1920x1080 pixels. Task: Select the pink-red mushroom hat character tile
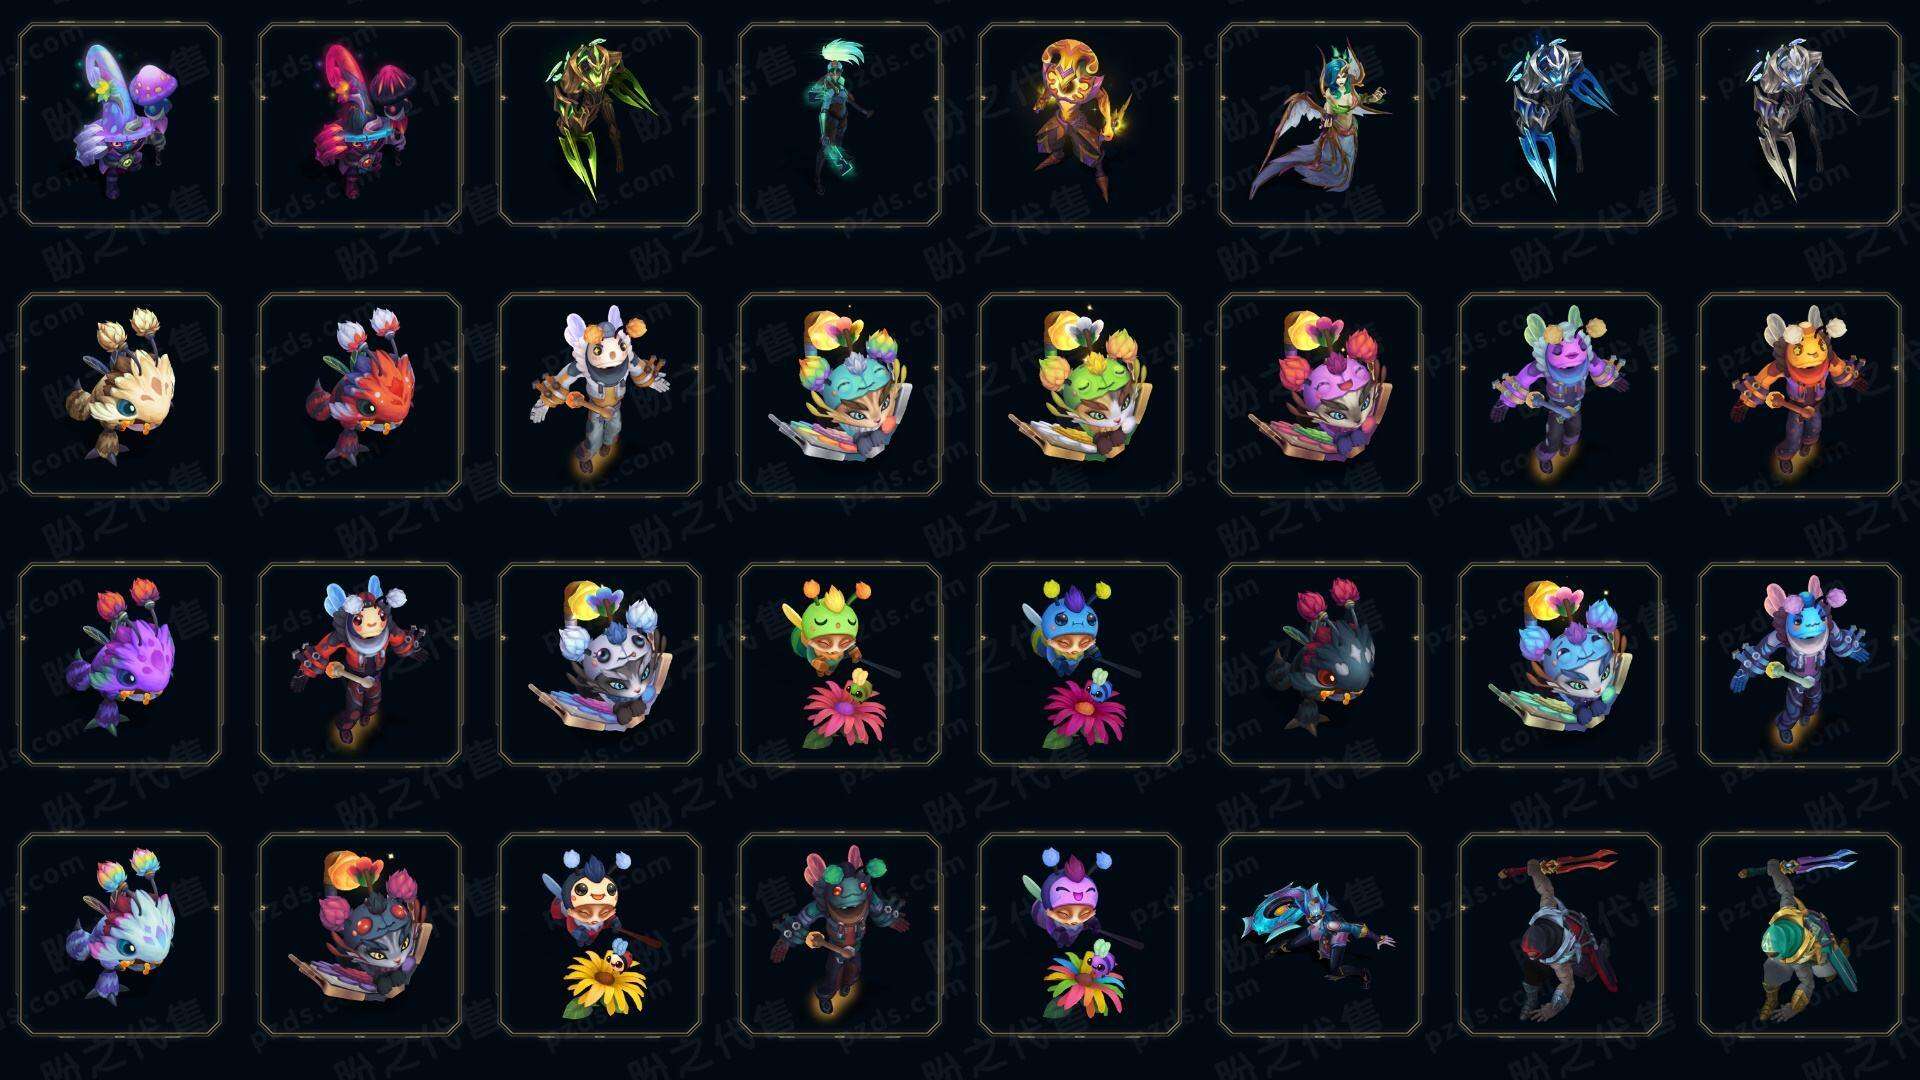[x=360, y=125]
